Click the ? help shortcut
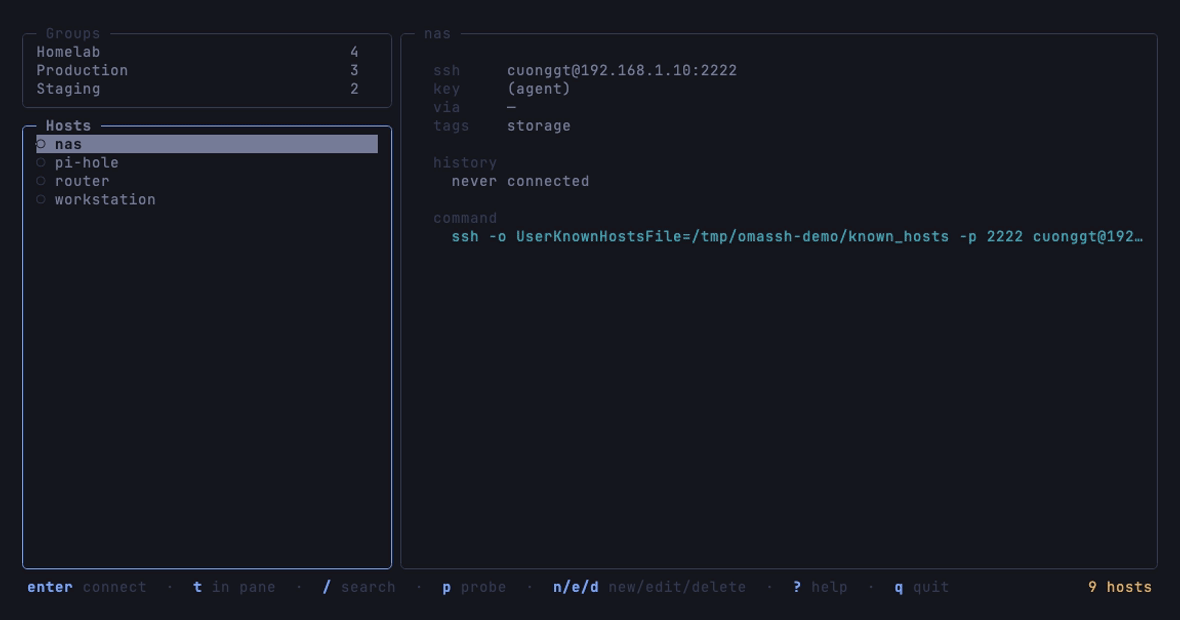 click(x=820, y=587)
